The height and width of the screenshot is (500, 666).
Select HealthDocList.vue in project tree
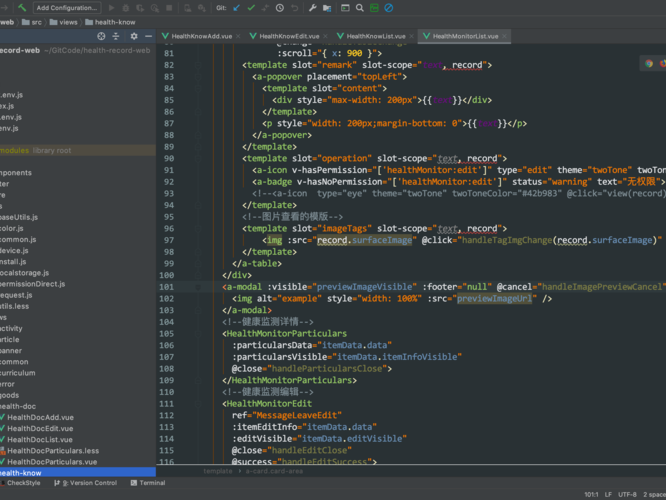tap(40, 440)
